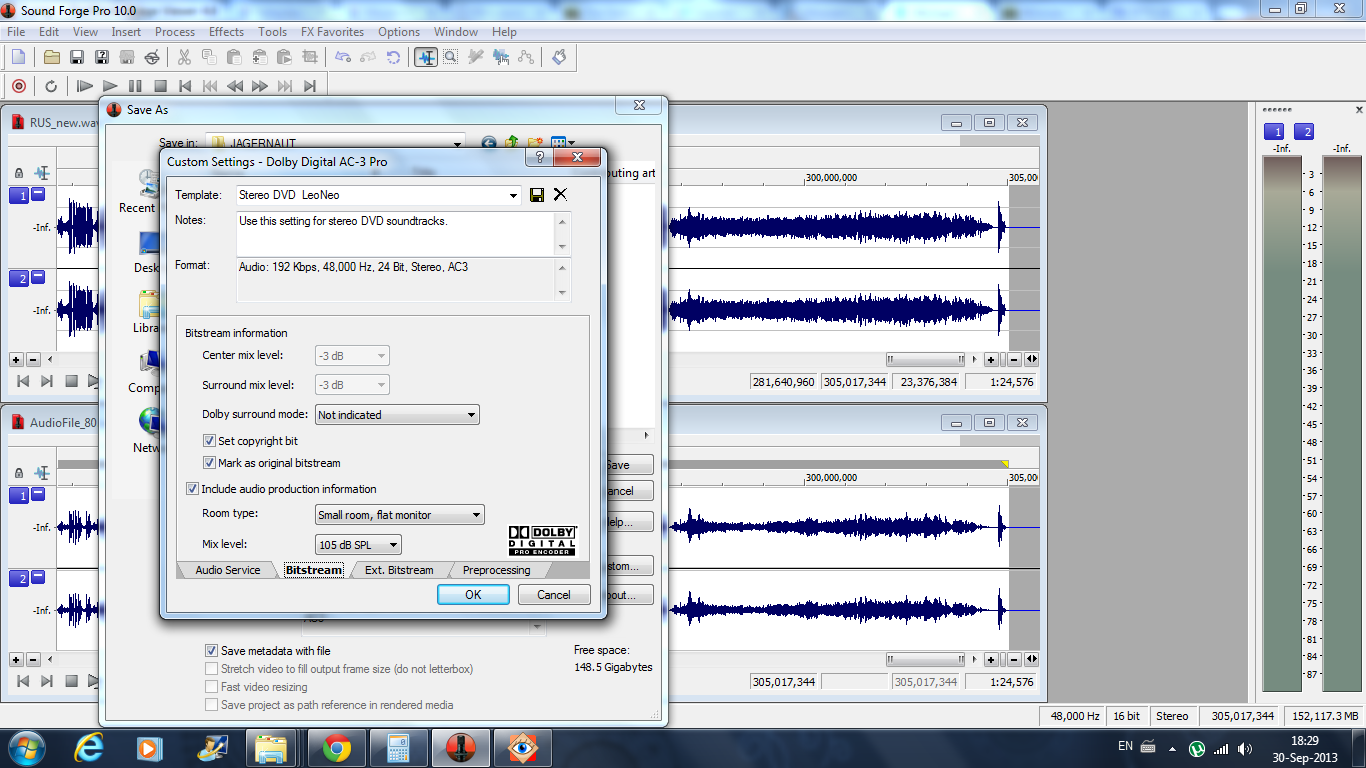This screenshot has height=768, width=1366.
Task: Uncheck Set copyright bit
Action: coord(210,441)
